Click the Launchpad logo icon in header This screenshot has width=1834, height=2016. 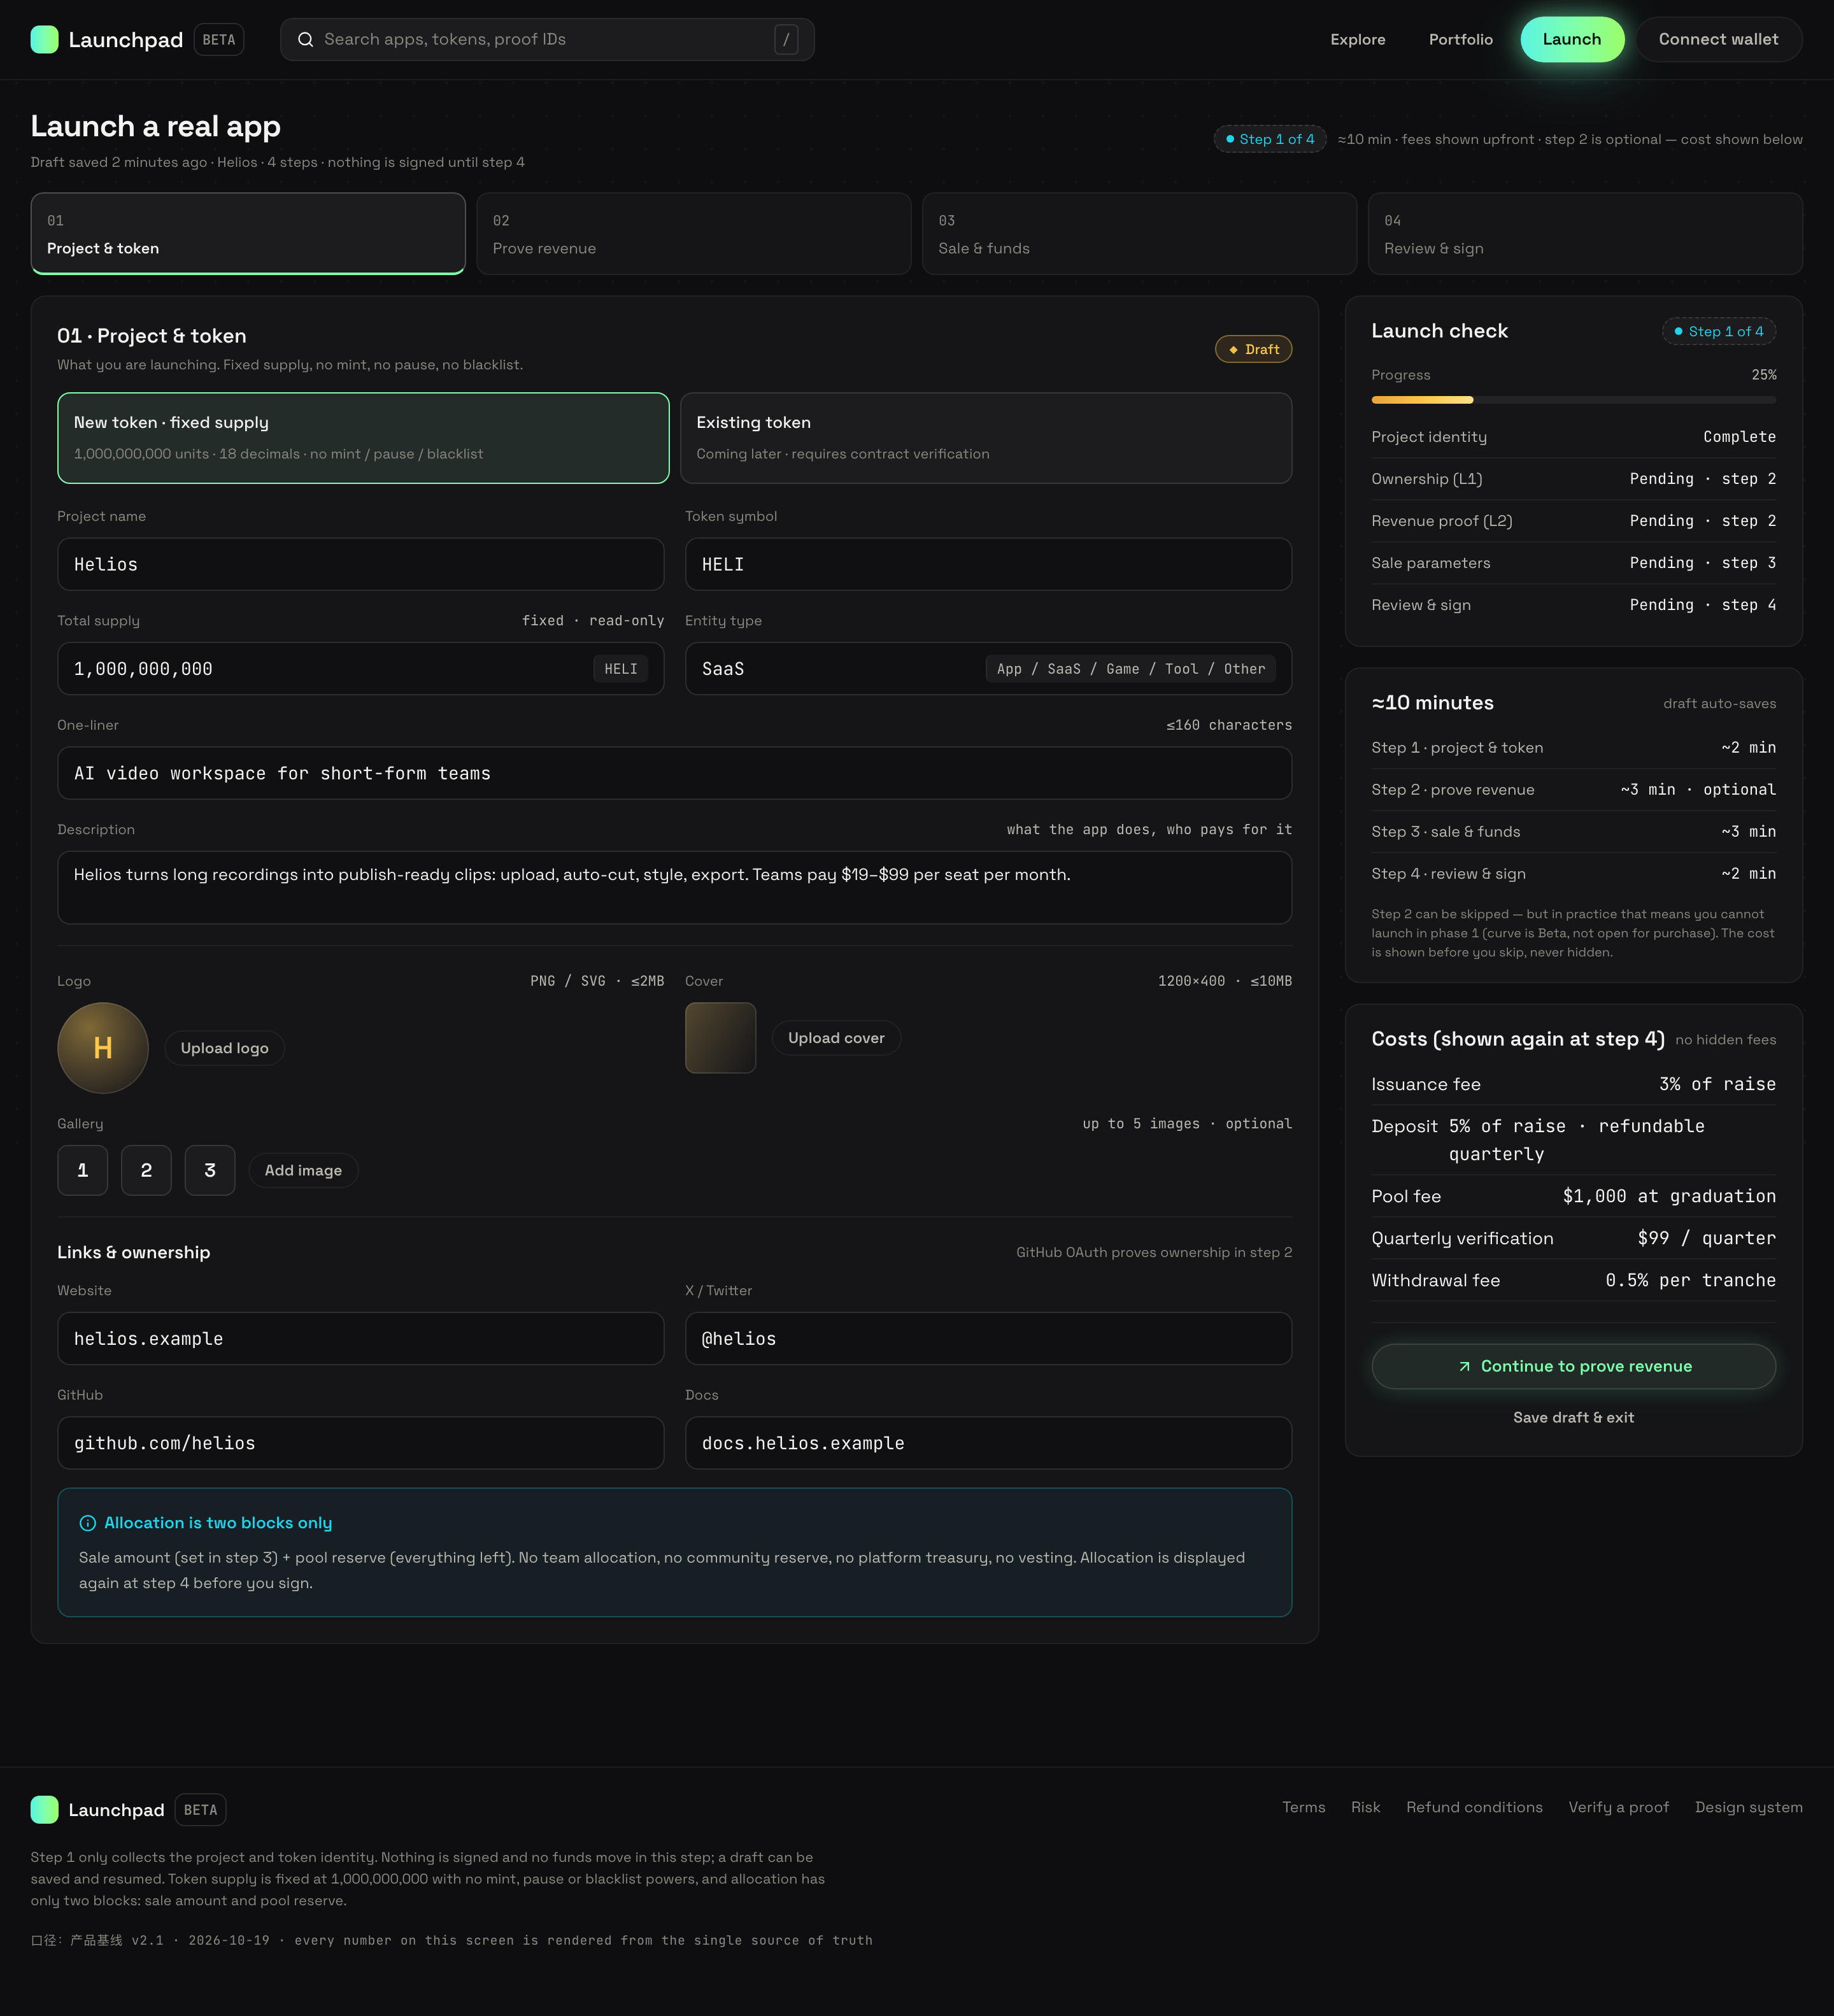44,39
